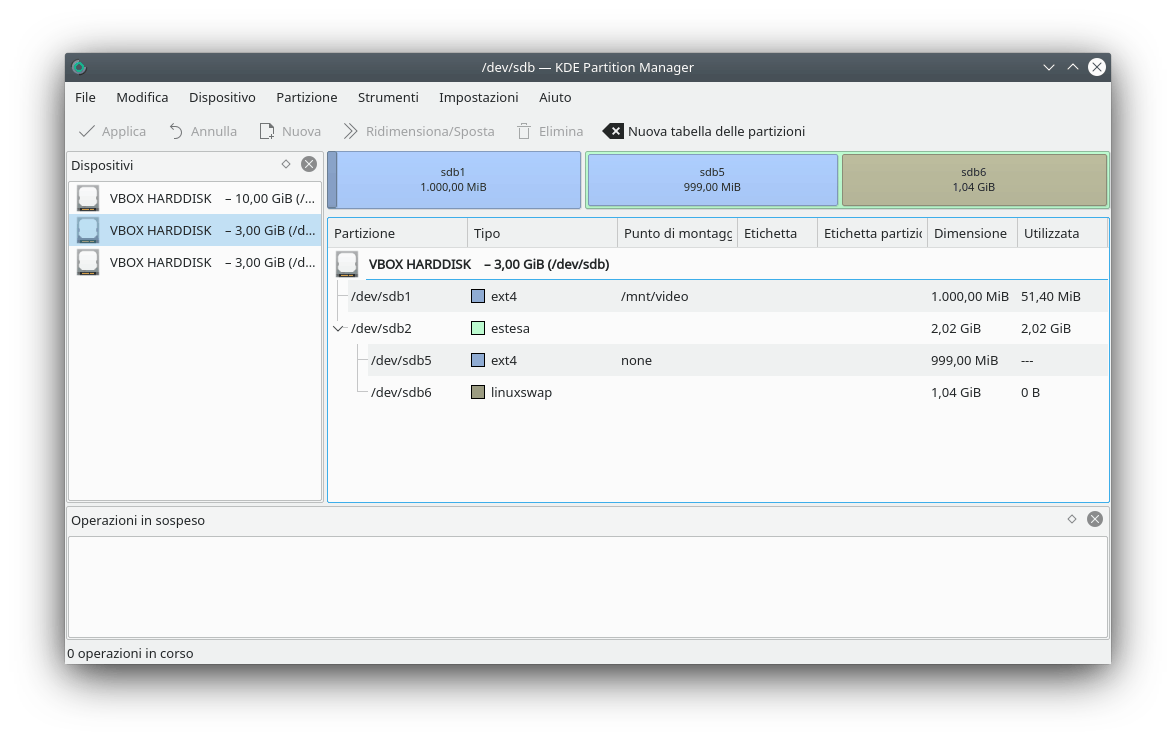The image size is (1176, 741).
Task: Open the File menu
Action: (86, 98)
